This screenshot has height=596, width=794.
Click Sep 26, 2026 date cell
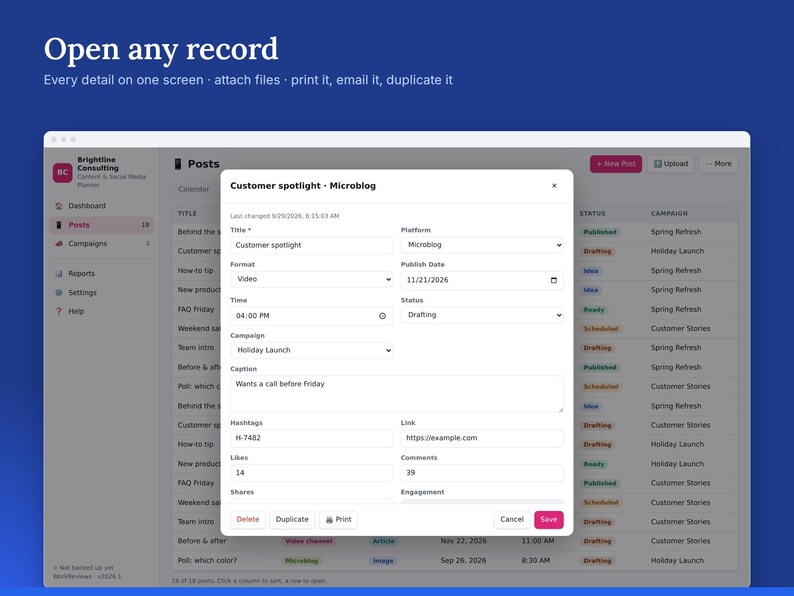coord(463,561)
